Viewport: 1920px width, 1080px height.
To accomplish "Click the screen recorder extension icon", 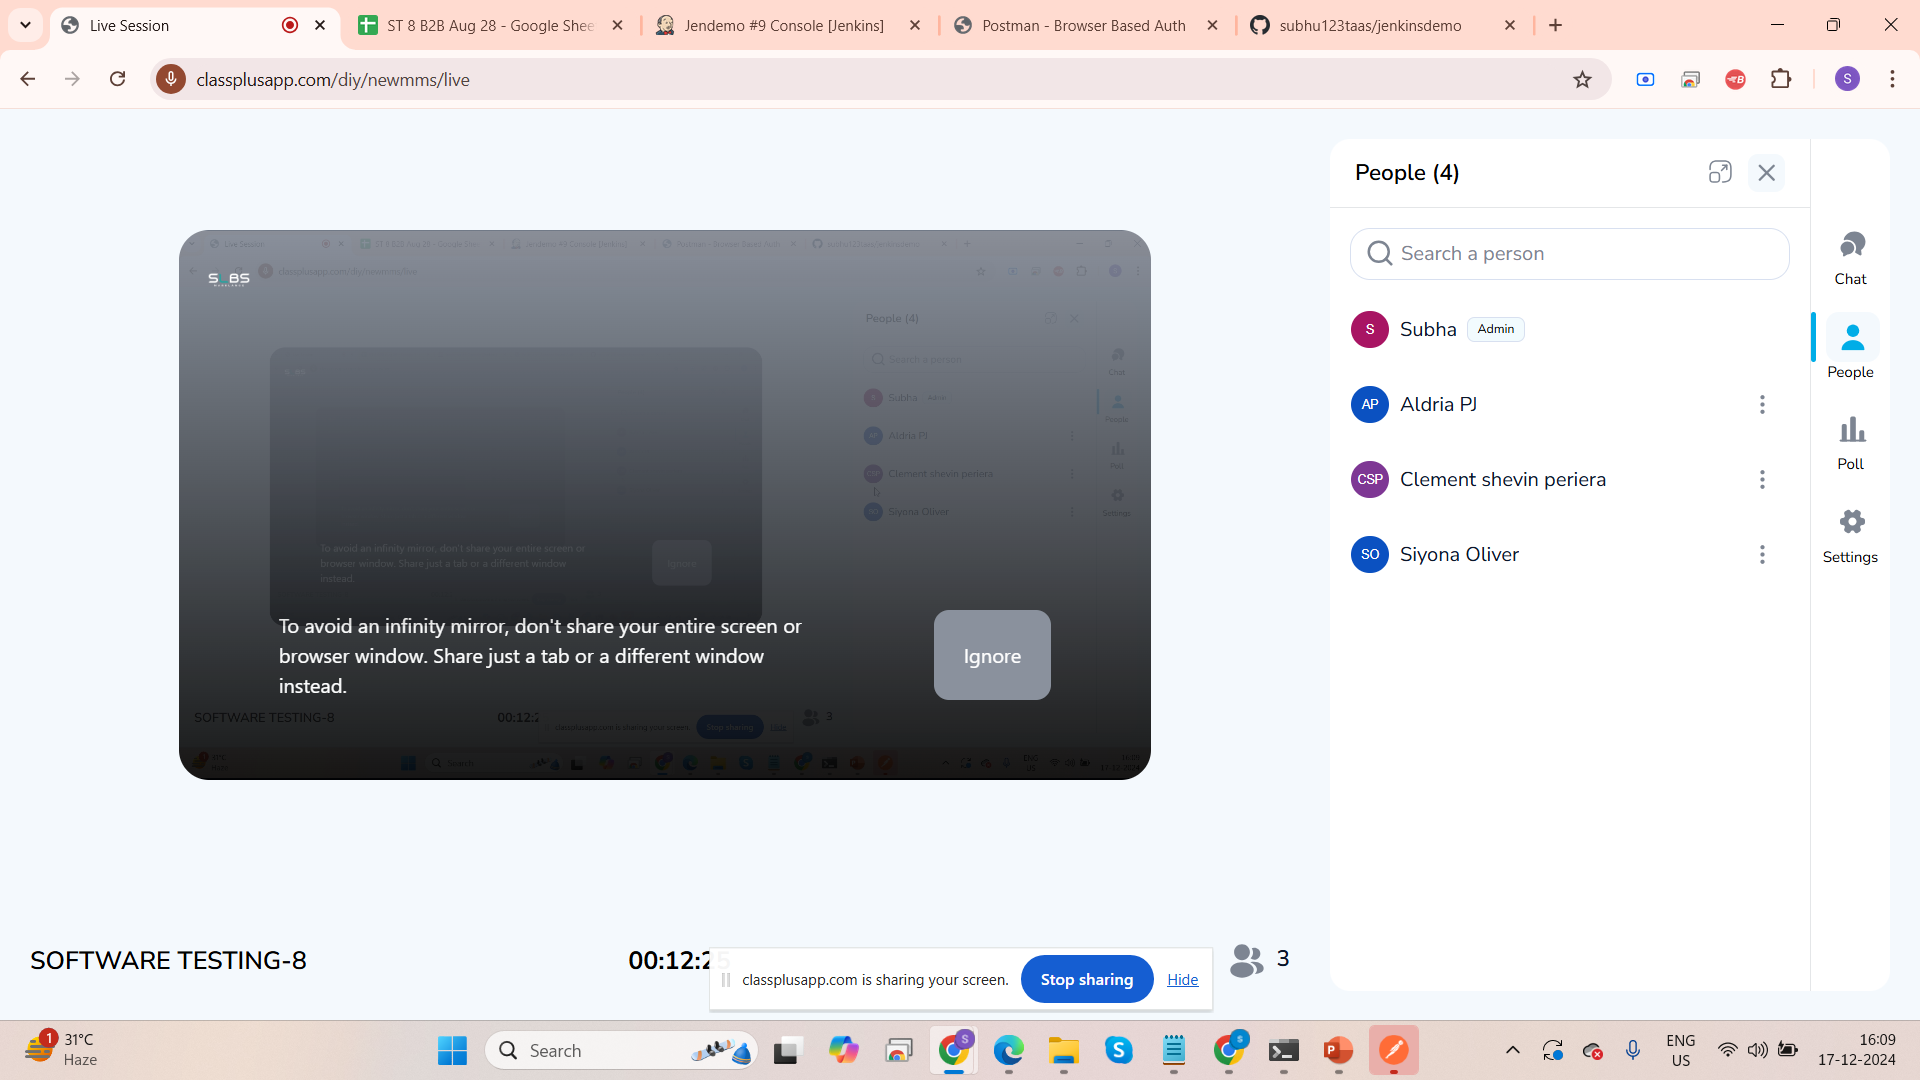I will click(1645, 80).
